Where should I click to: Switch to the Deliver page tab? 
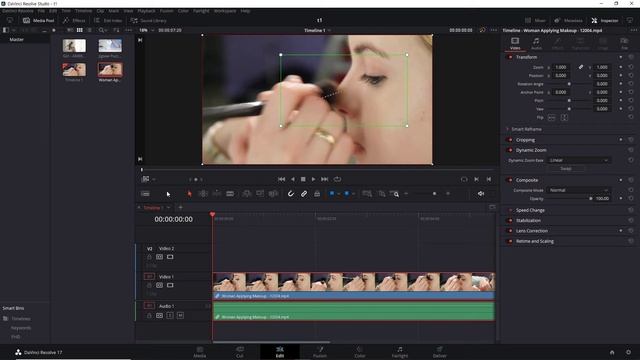(x=439, y=352)
